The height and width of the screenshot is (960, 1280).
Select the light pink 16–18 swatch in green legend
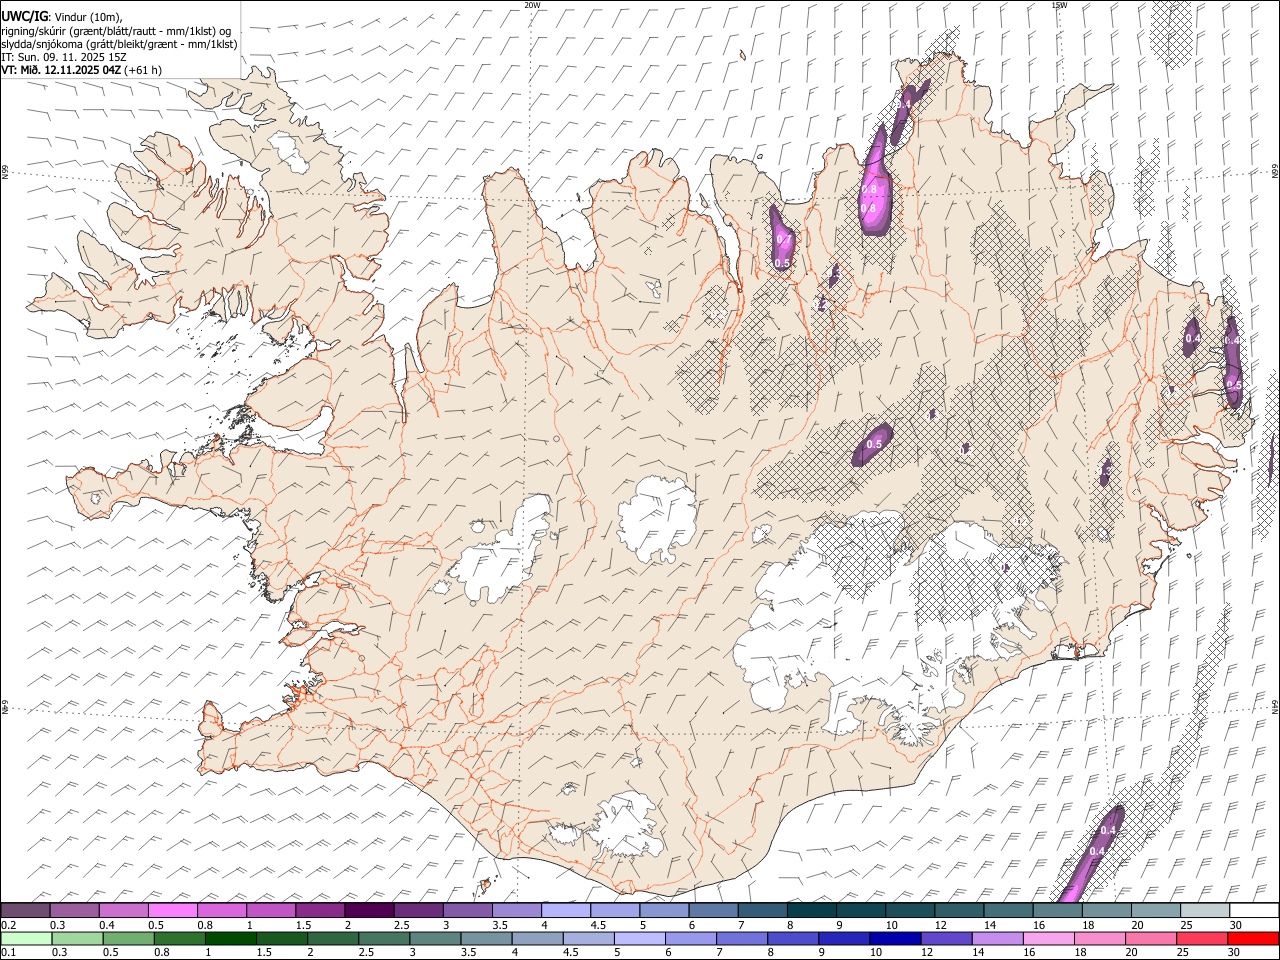1049,938
